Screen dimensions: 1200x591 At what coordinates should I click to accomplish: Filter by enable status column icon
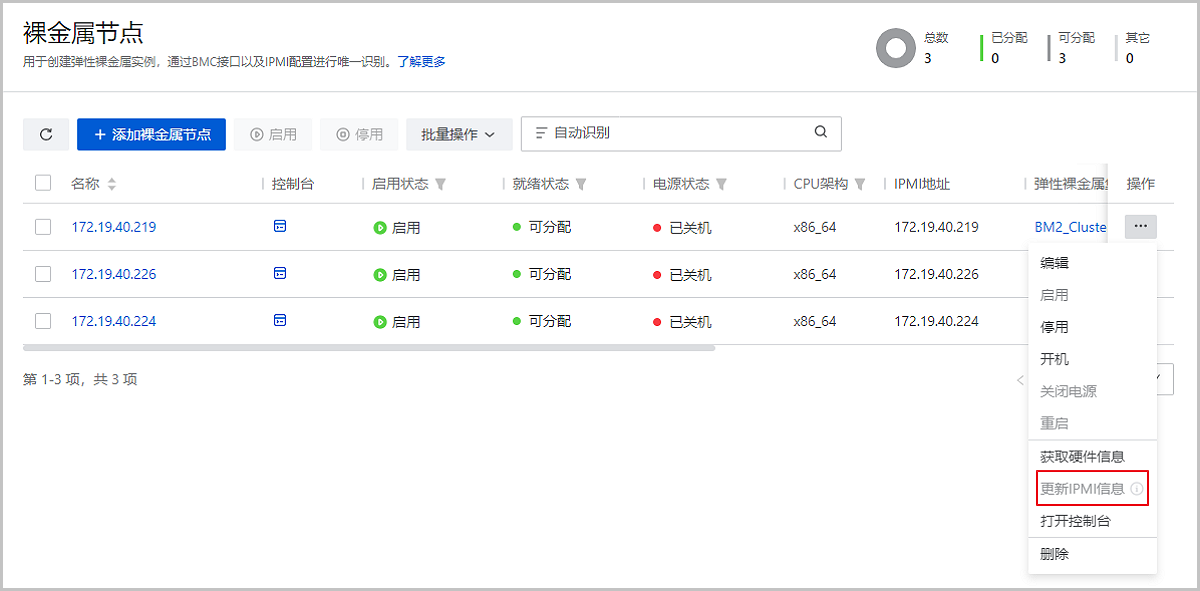tap(441, 184)
